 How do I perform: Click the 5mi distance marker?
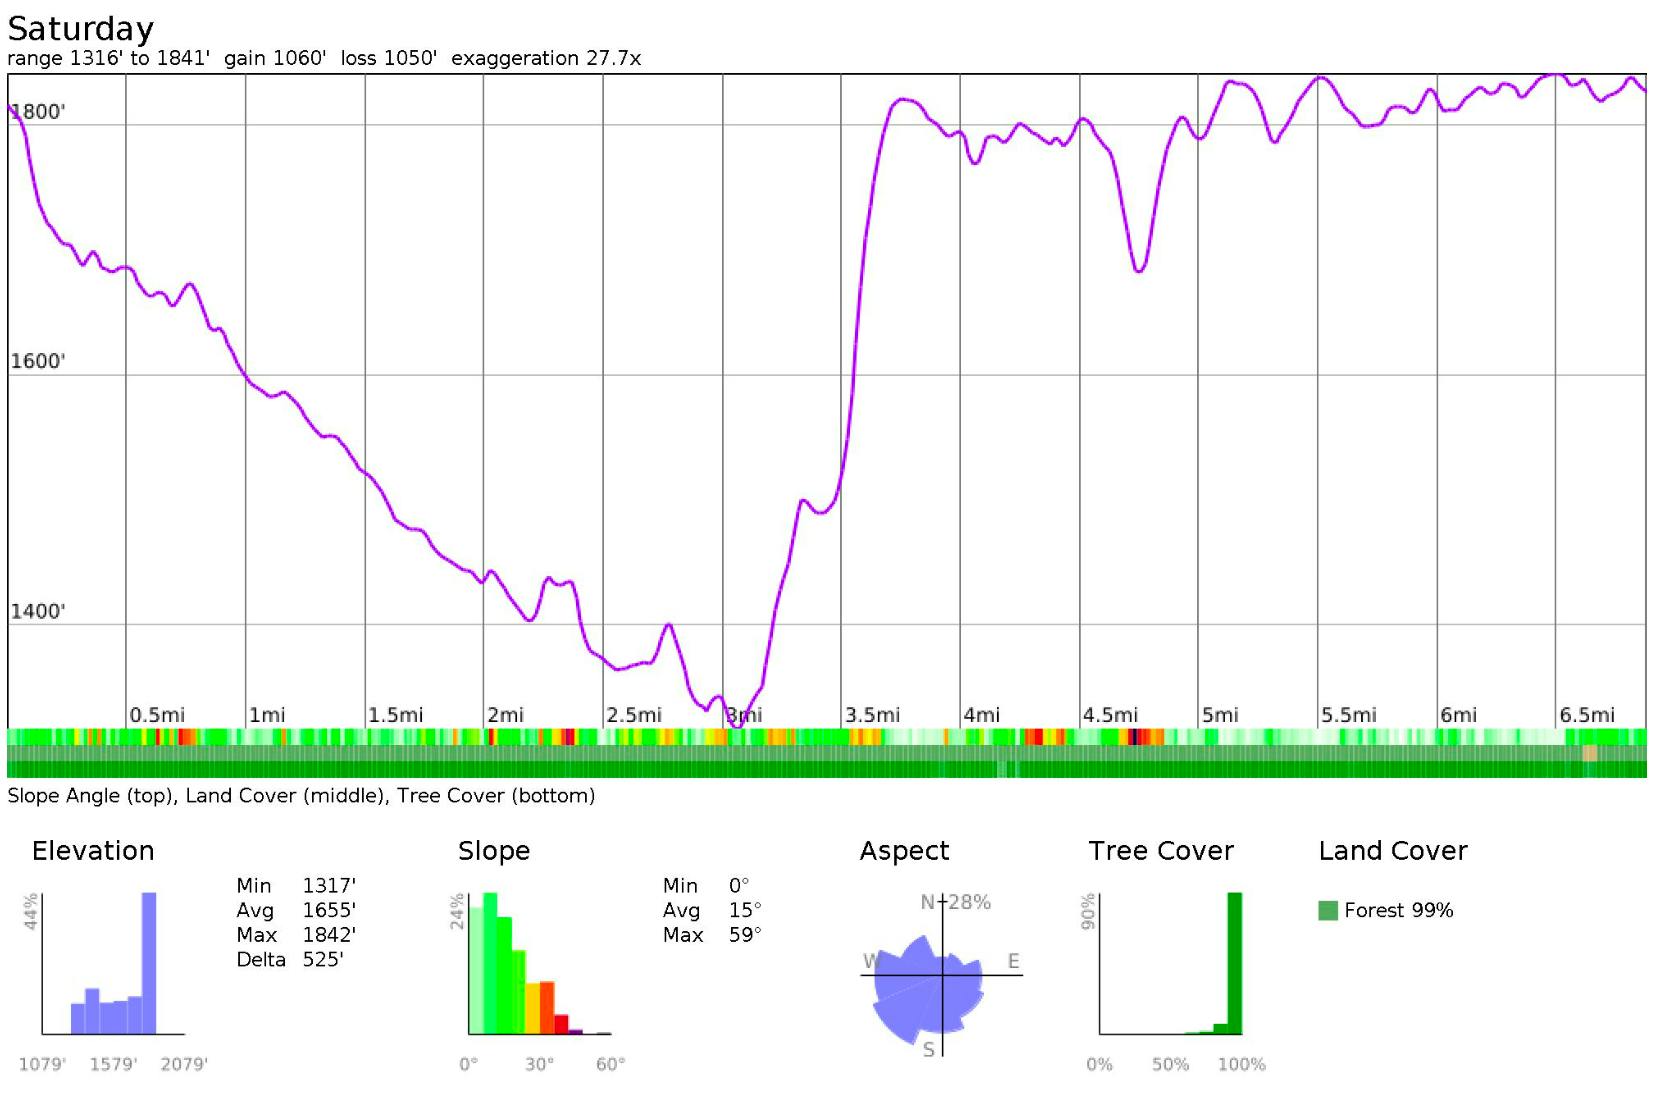tap(1220, 715)
